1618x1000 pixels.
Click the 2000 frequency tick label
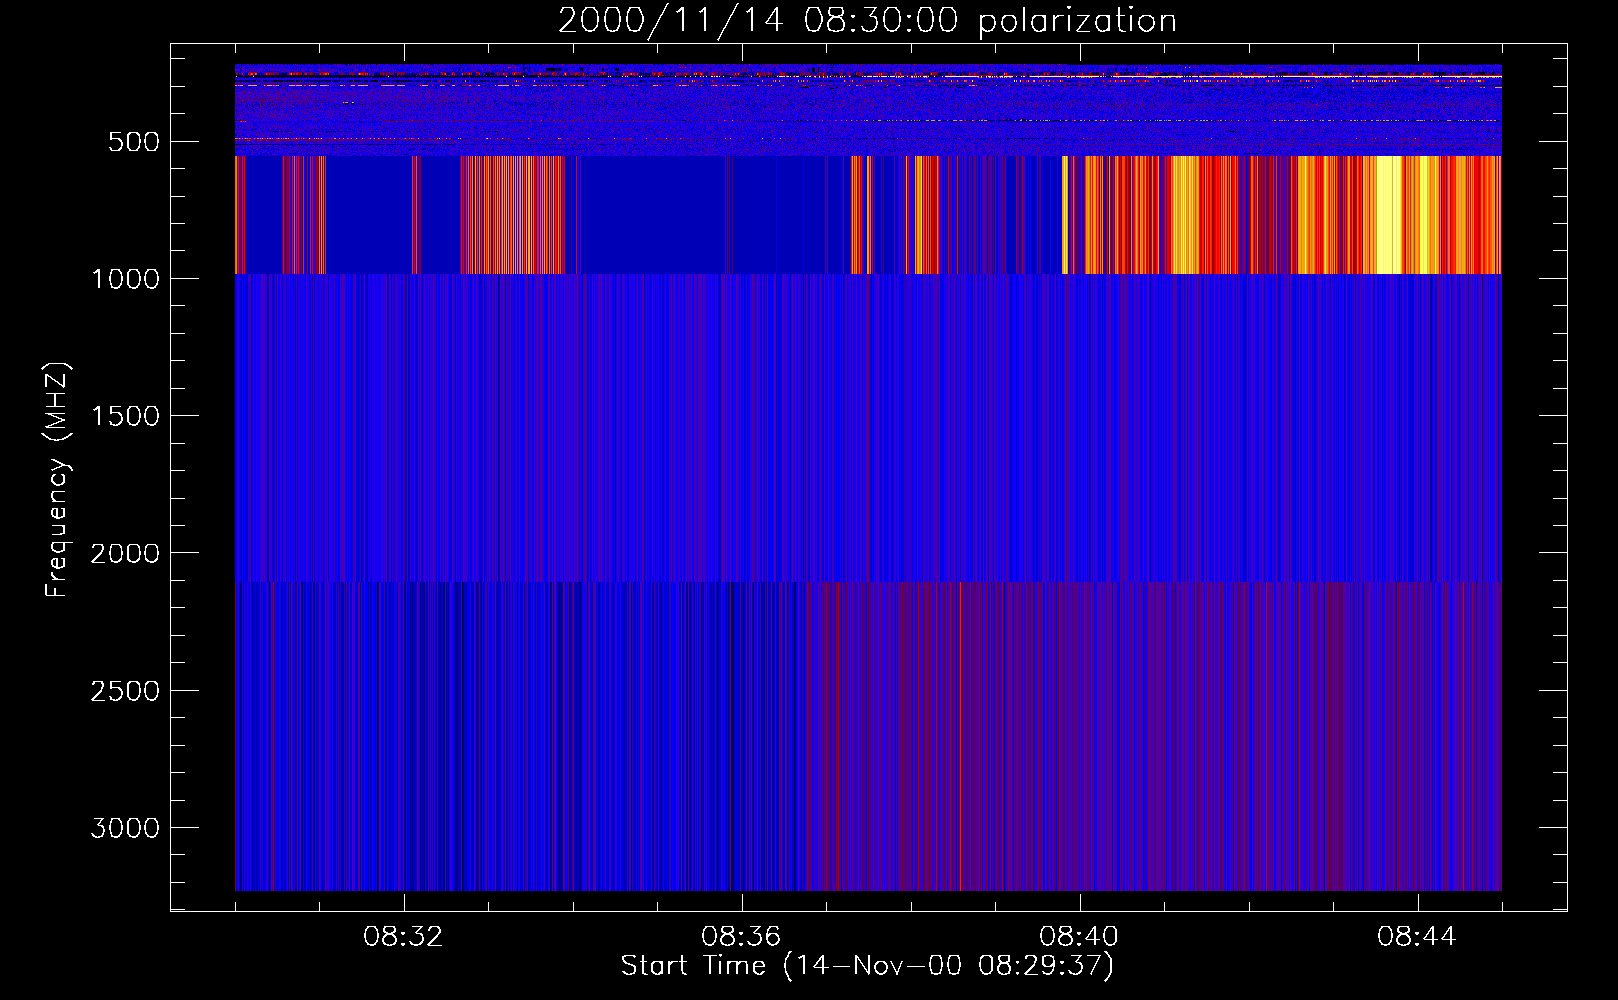tap(125, 553)
